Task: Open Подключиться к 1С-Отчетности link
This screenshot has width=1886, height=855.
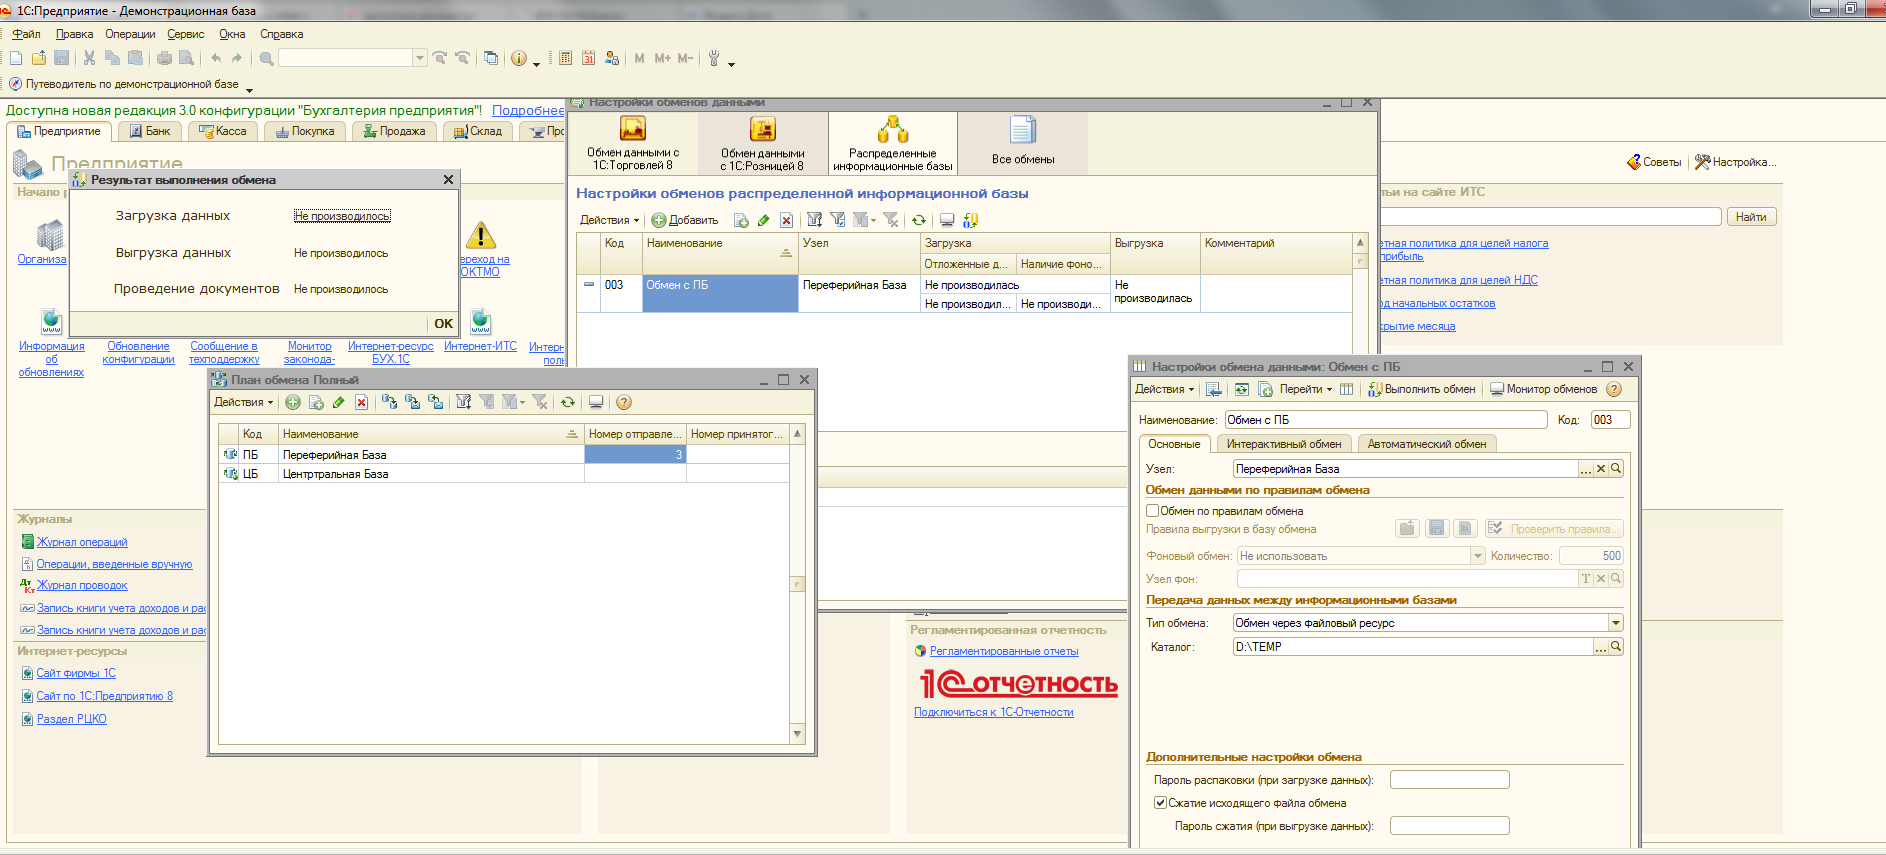Action: pyautogui.click(x=993, y=712)
